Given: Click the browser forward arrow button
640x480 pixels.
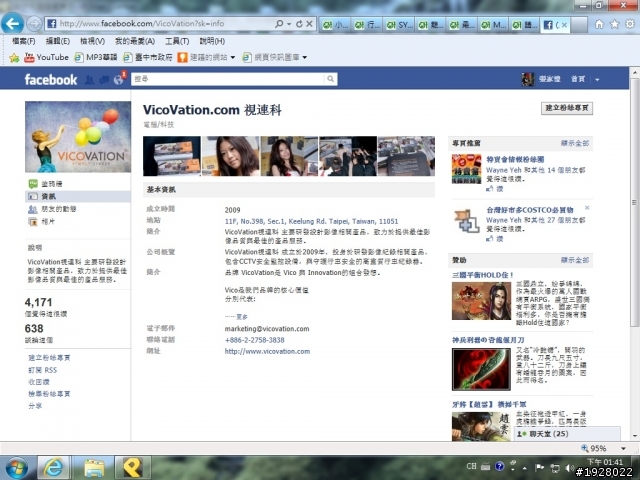Looking at the screenshot, I should [34, 24].
